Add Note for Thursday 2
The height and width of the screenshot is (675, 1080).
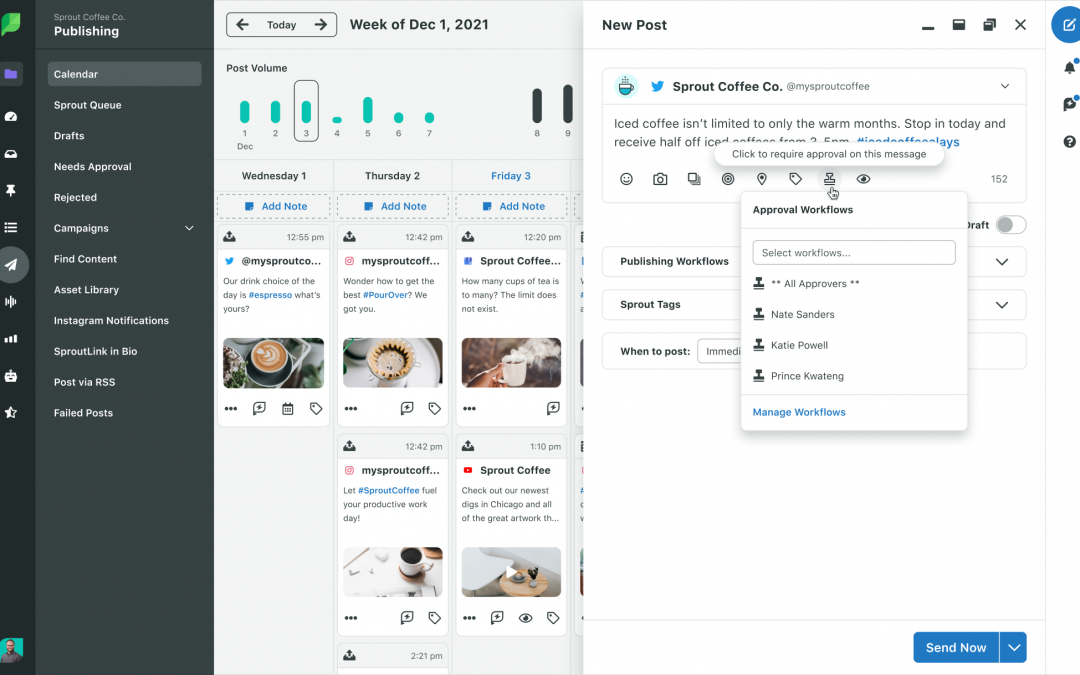click(x=393, y=206)
